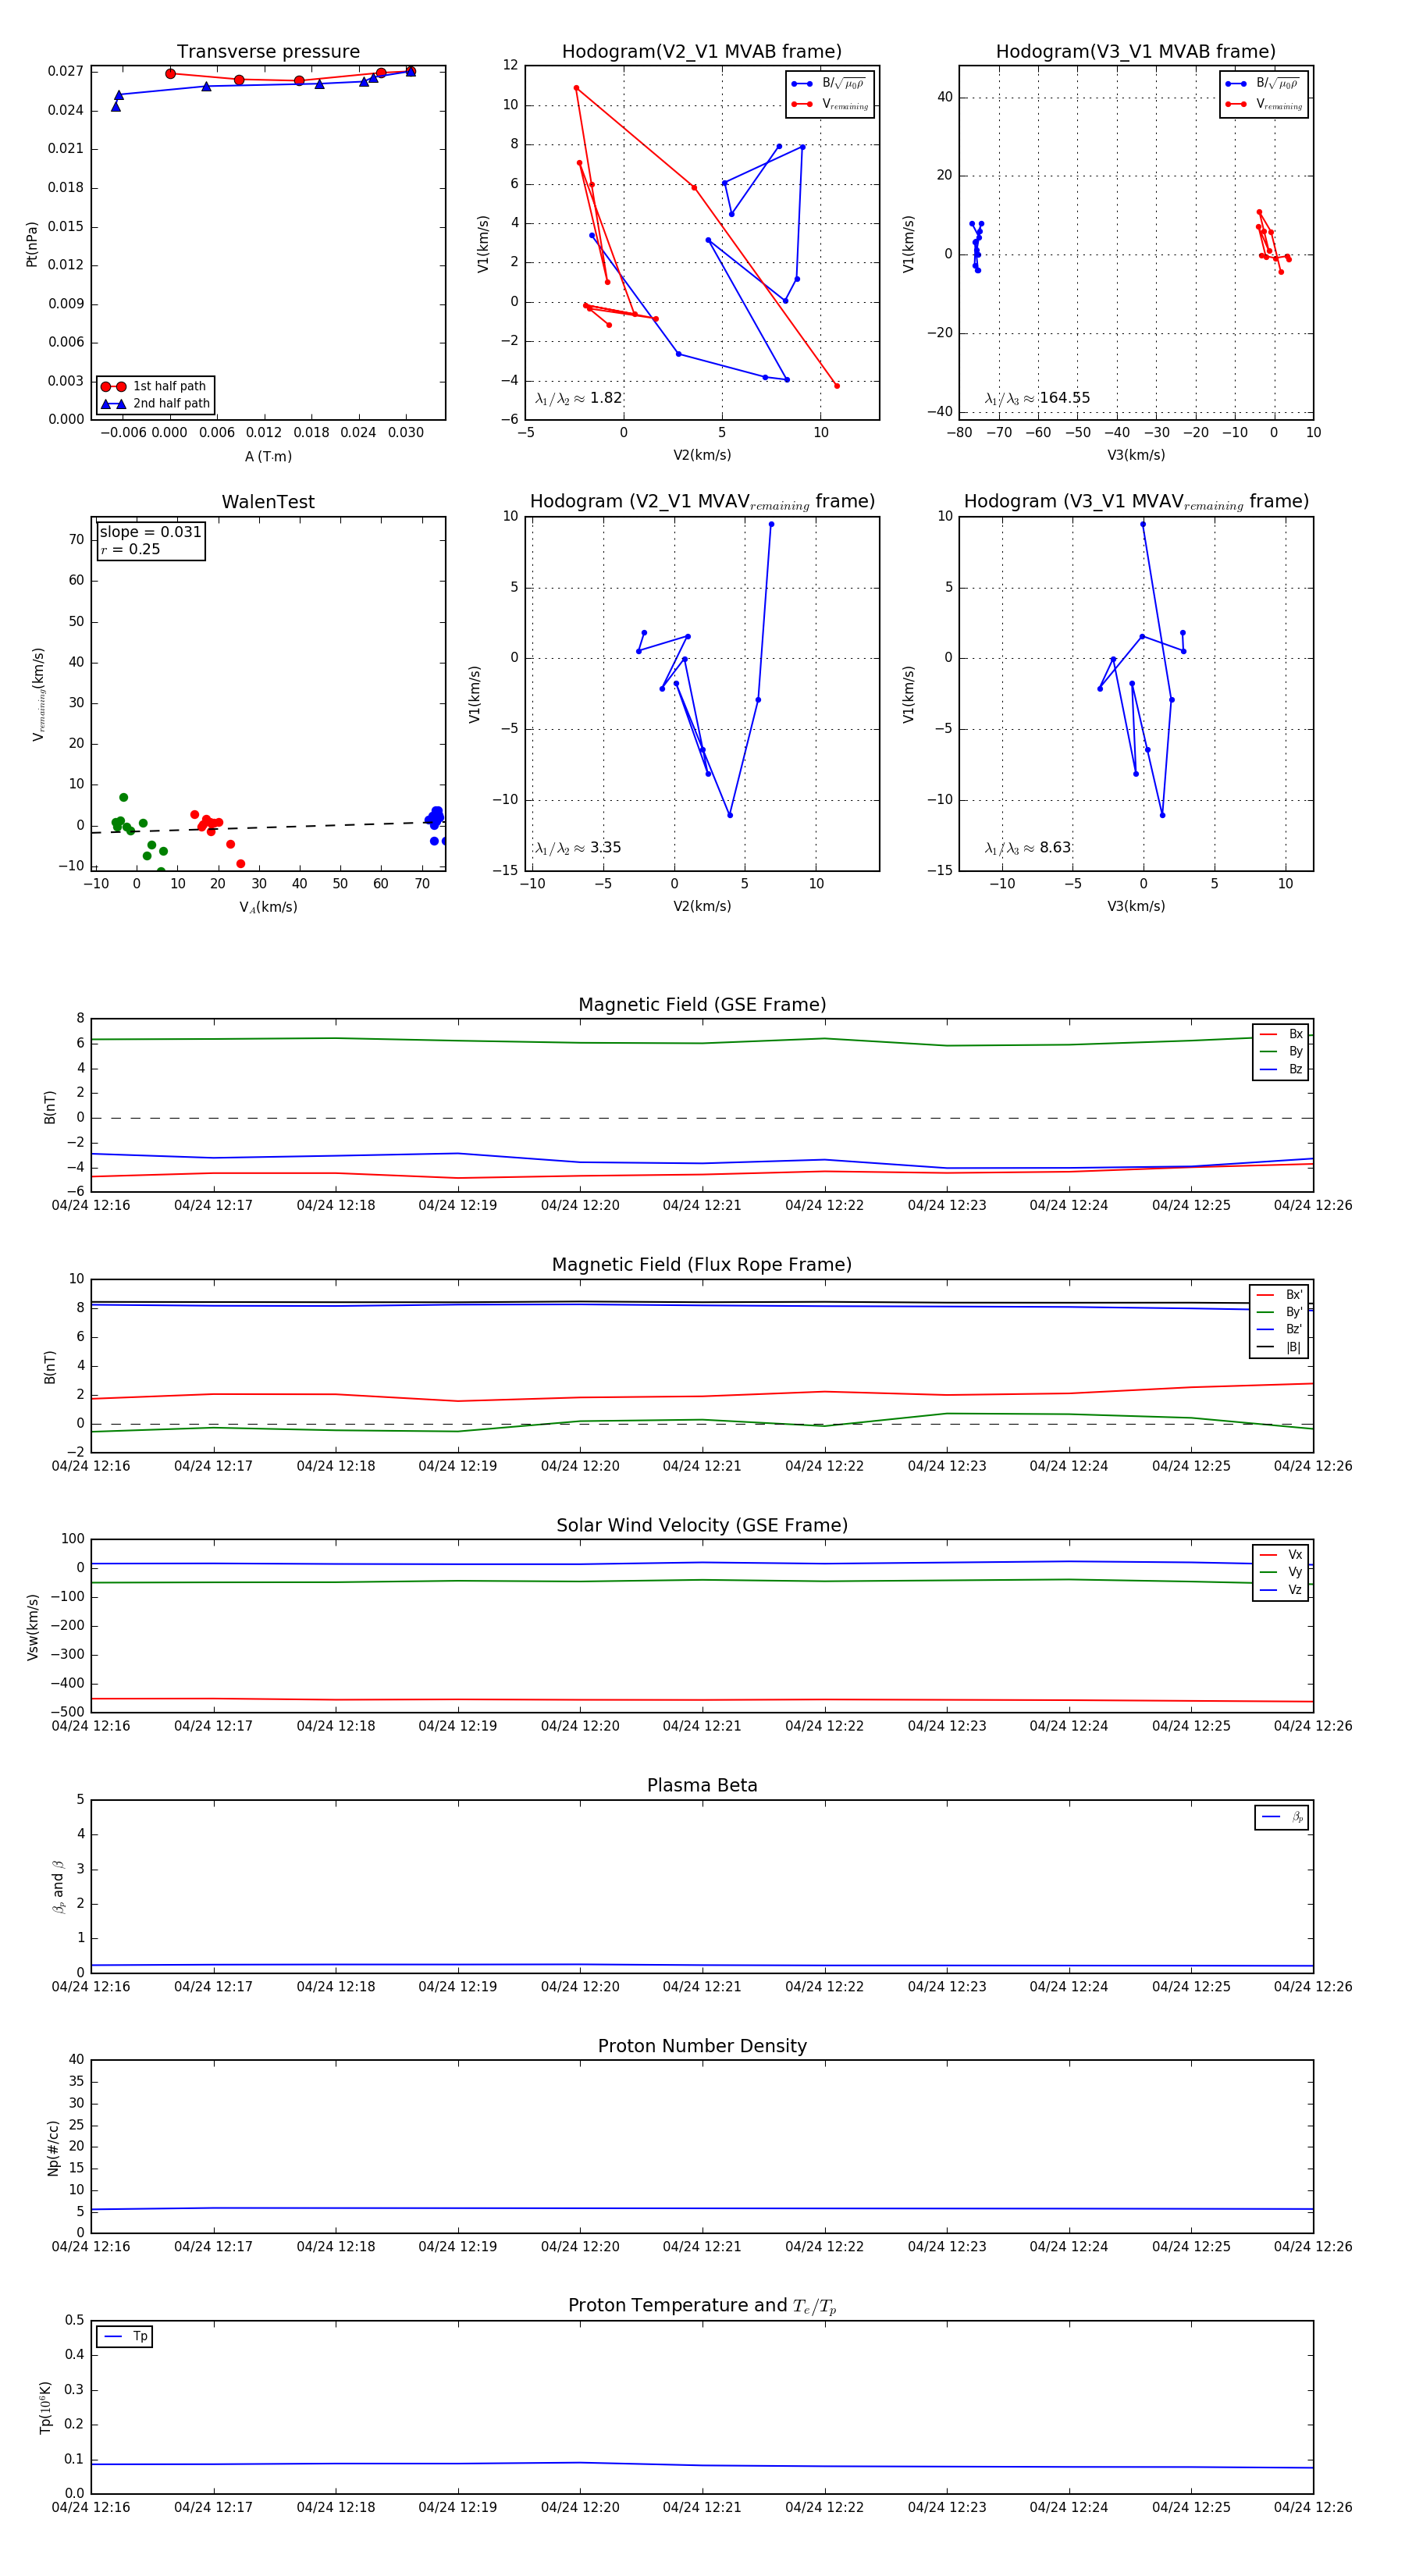Click the λ1/λ2 ≈ 1.82 annotation
1405x2576 pixels.
coord(579,398)
